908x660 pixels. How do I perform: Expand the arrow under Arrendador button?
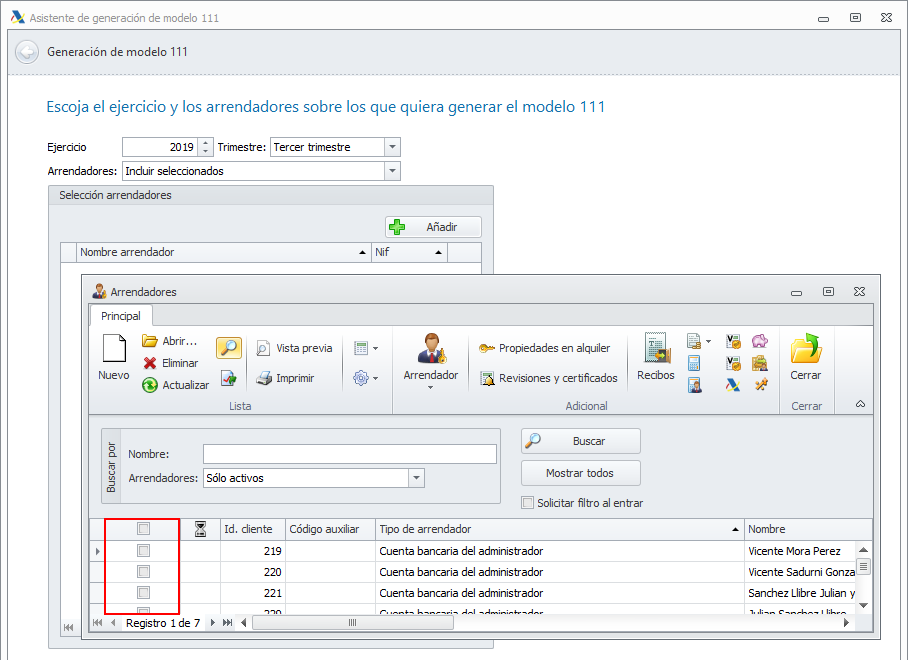(430, 387)
